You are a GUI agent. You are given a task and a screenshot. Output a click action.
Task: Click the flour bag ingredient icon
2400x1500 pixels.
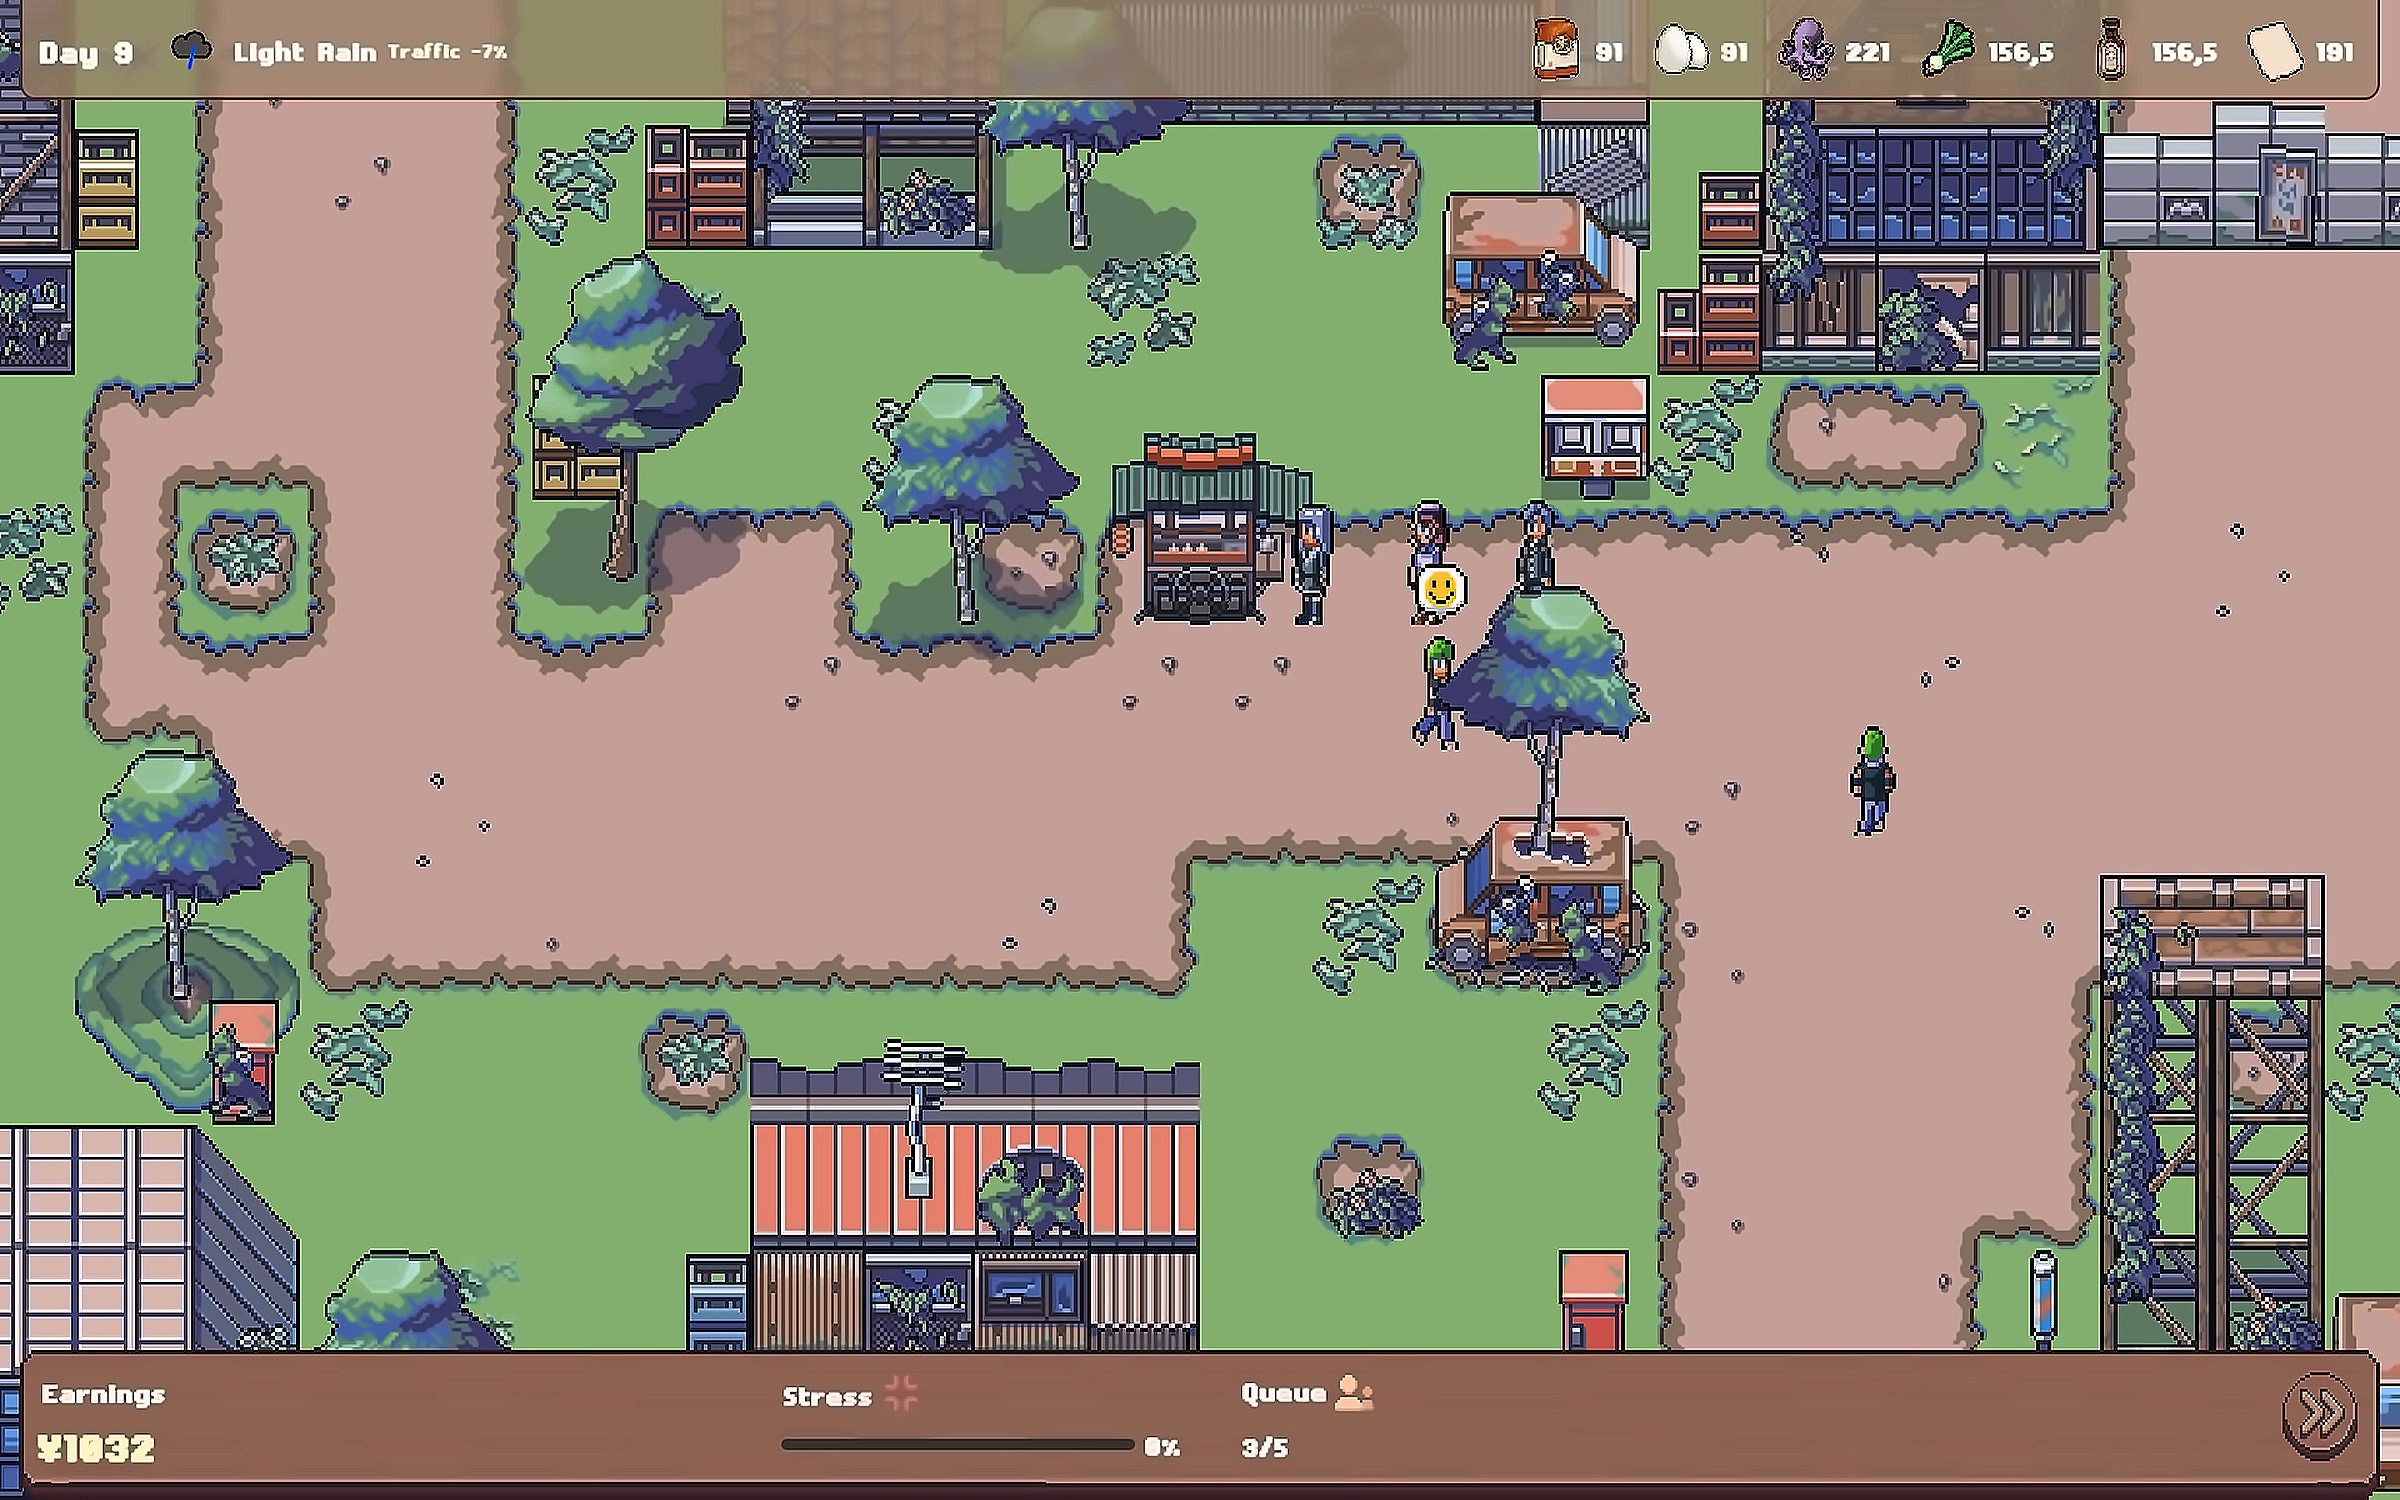[x=1555, y=50]
